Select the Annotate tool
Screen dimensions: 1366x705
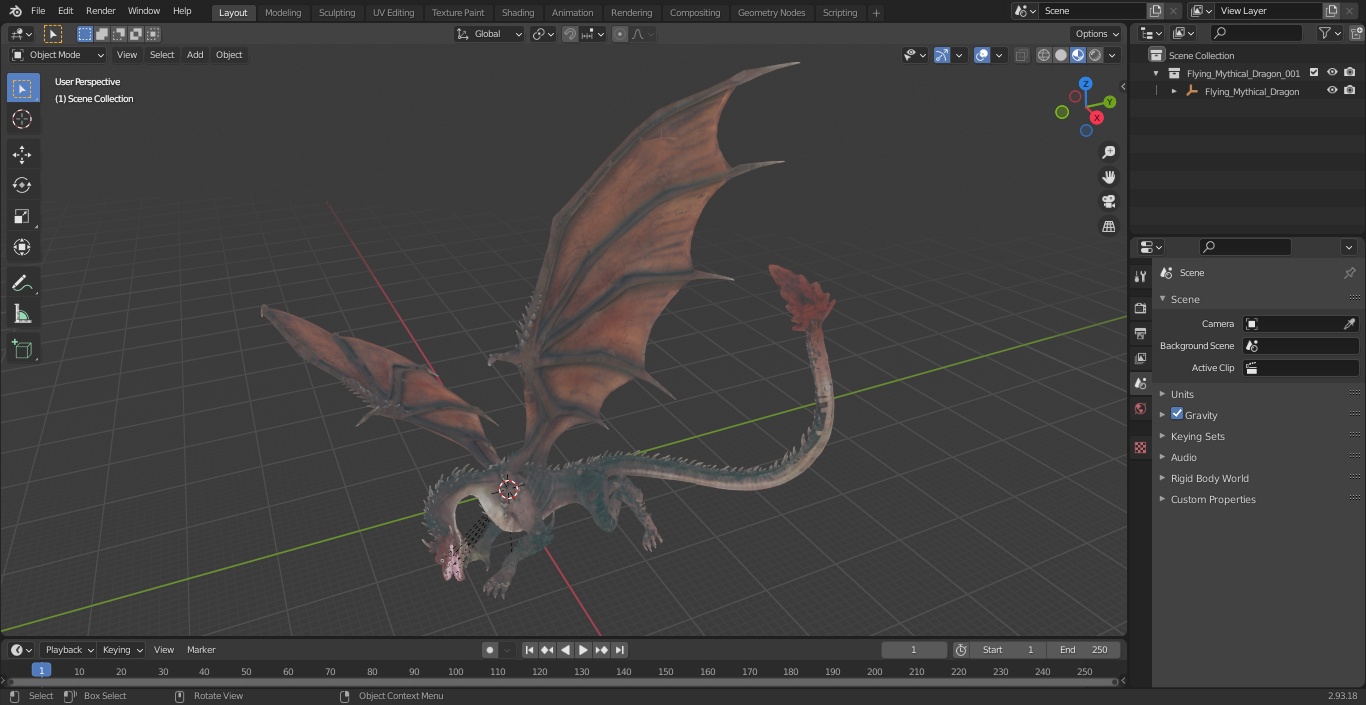coord(22,284)
